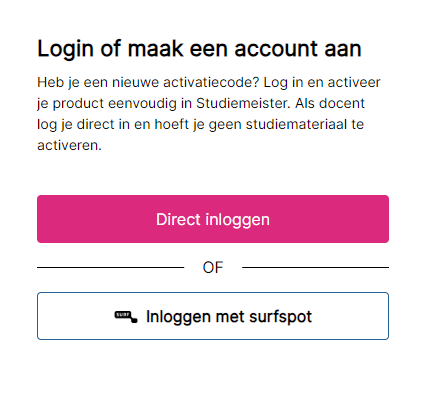The width and height of the screenshot is (428, 414).
Task: Click the SURF key icon
Action: pos(126,316)
